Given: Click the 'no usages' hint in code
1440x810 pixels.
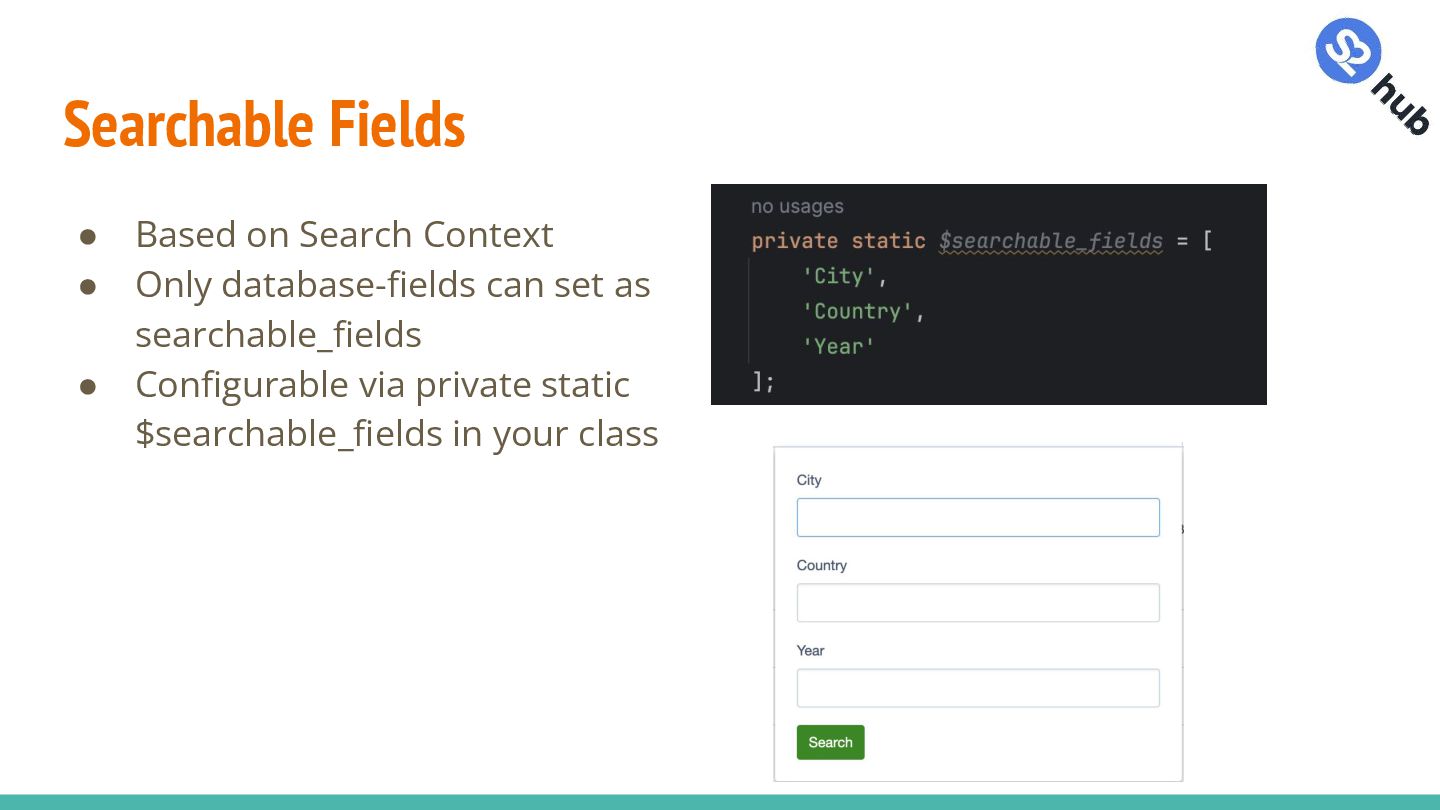Looking at the screenshot, I should [x=797, y=206].
